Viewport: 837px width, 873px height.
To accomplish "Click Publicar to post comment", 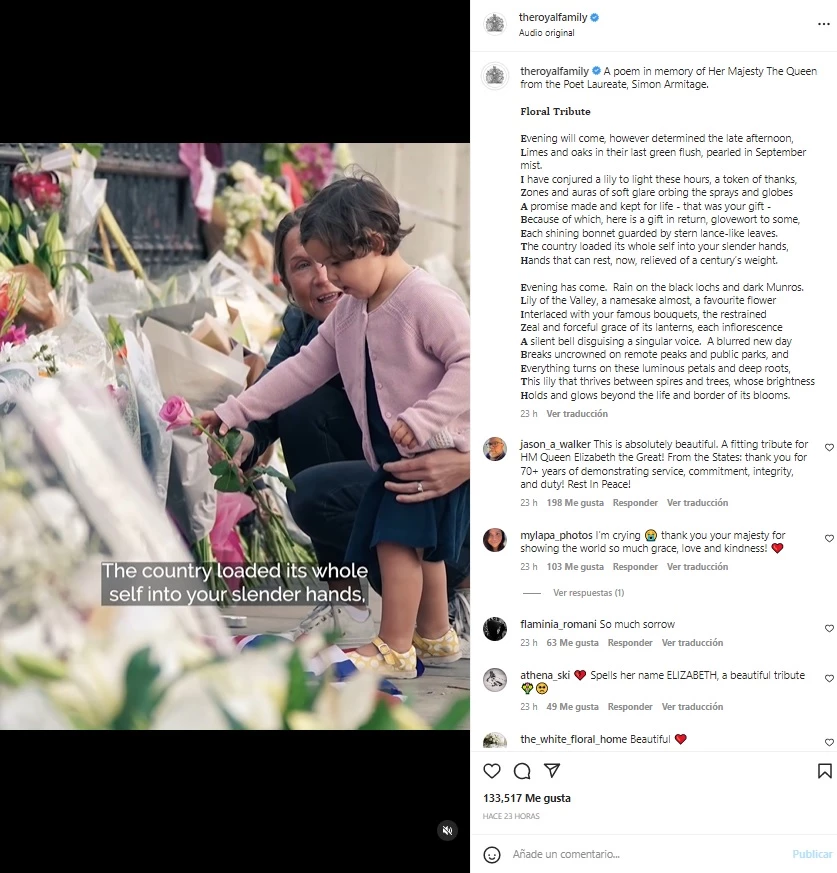I will [812, 854].
